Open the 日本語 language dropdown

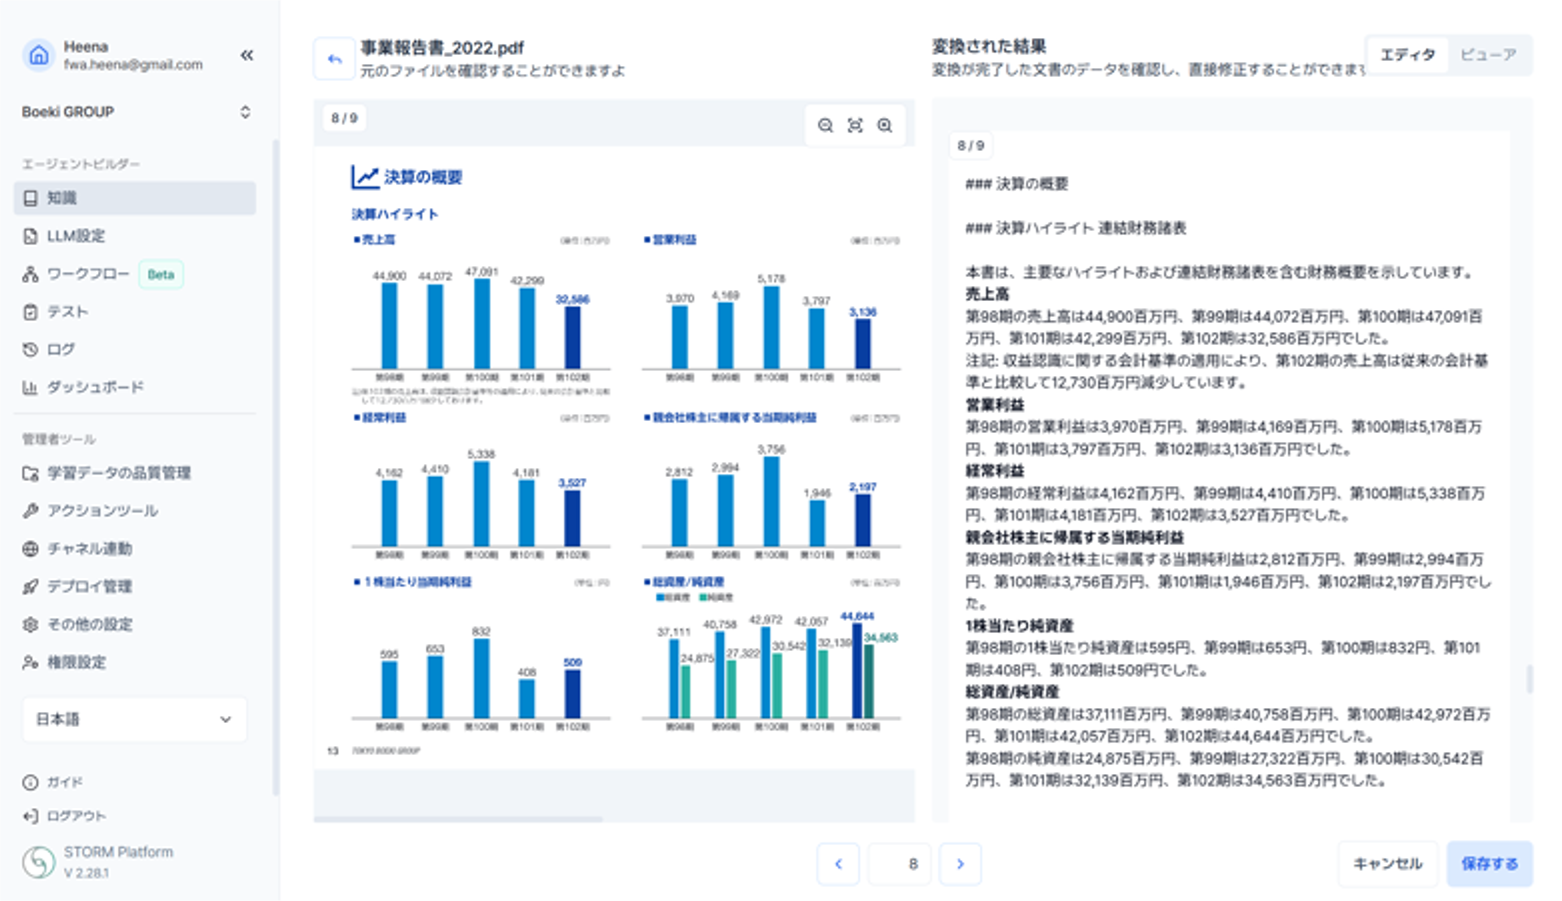pos(134,719)
